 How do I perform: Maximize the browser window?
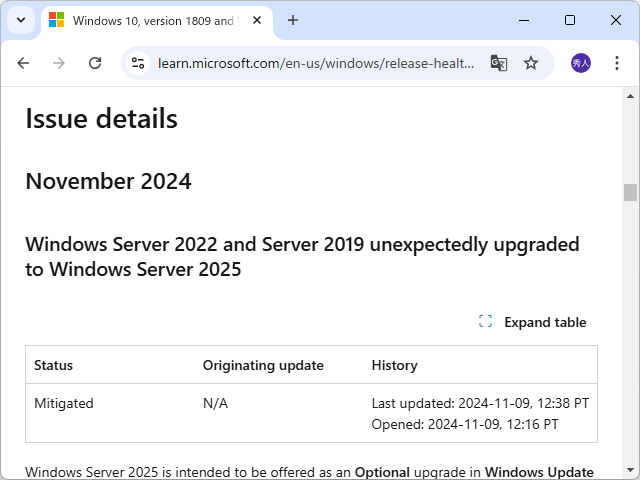pos(570,20)
